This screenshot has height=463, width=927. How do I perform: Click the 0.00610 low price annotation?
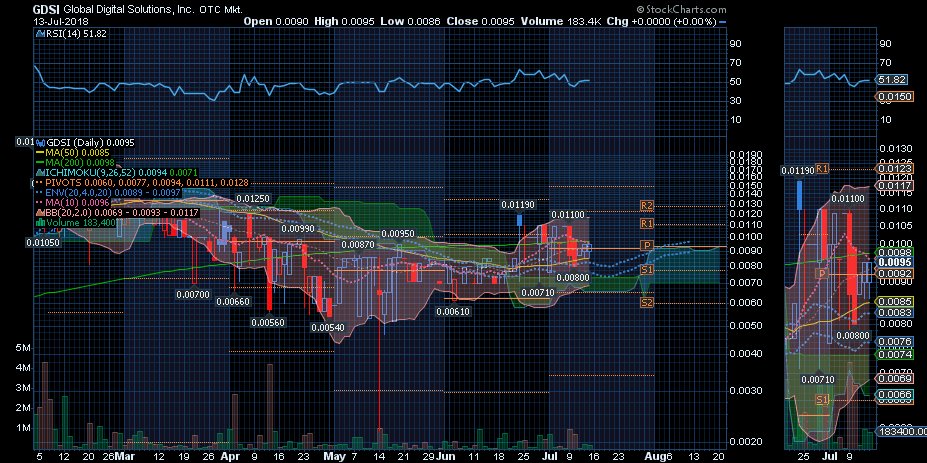tap(453, 312)
